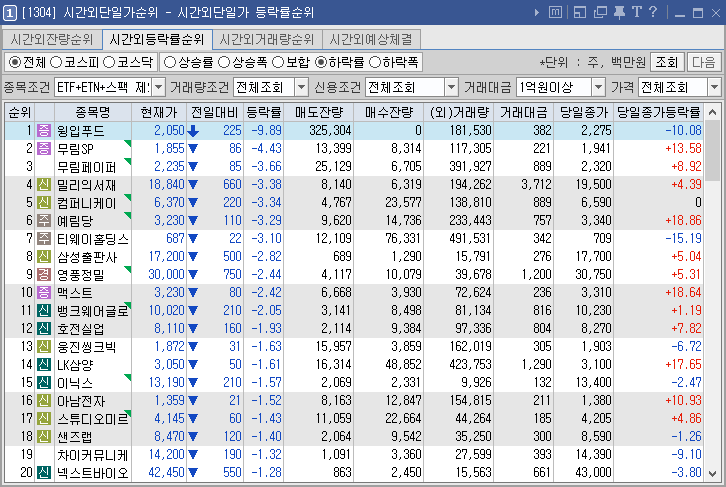Select the 코스피 radio button
Viewport: 726px width, 487px height.
(56, 62)
